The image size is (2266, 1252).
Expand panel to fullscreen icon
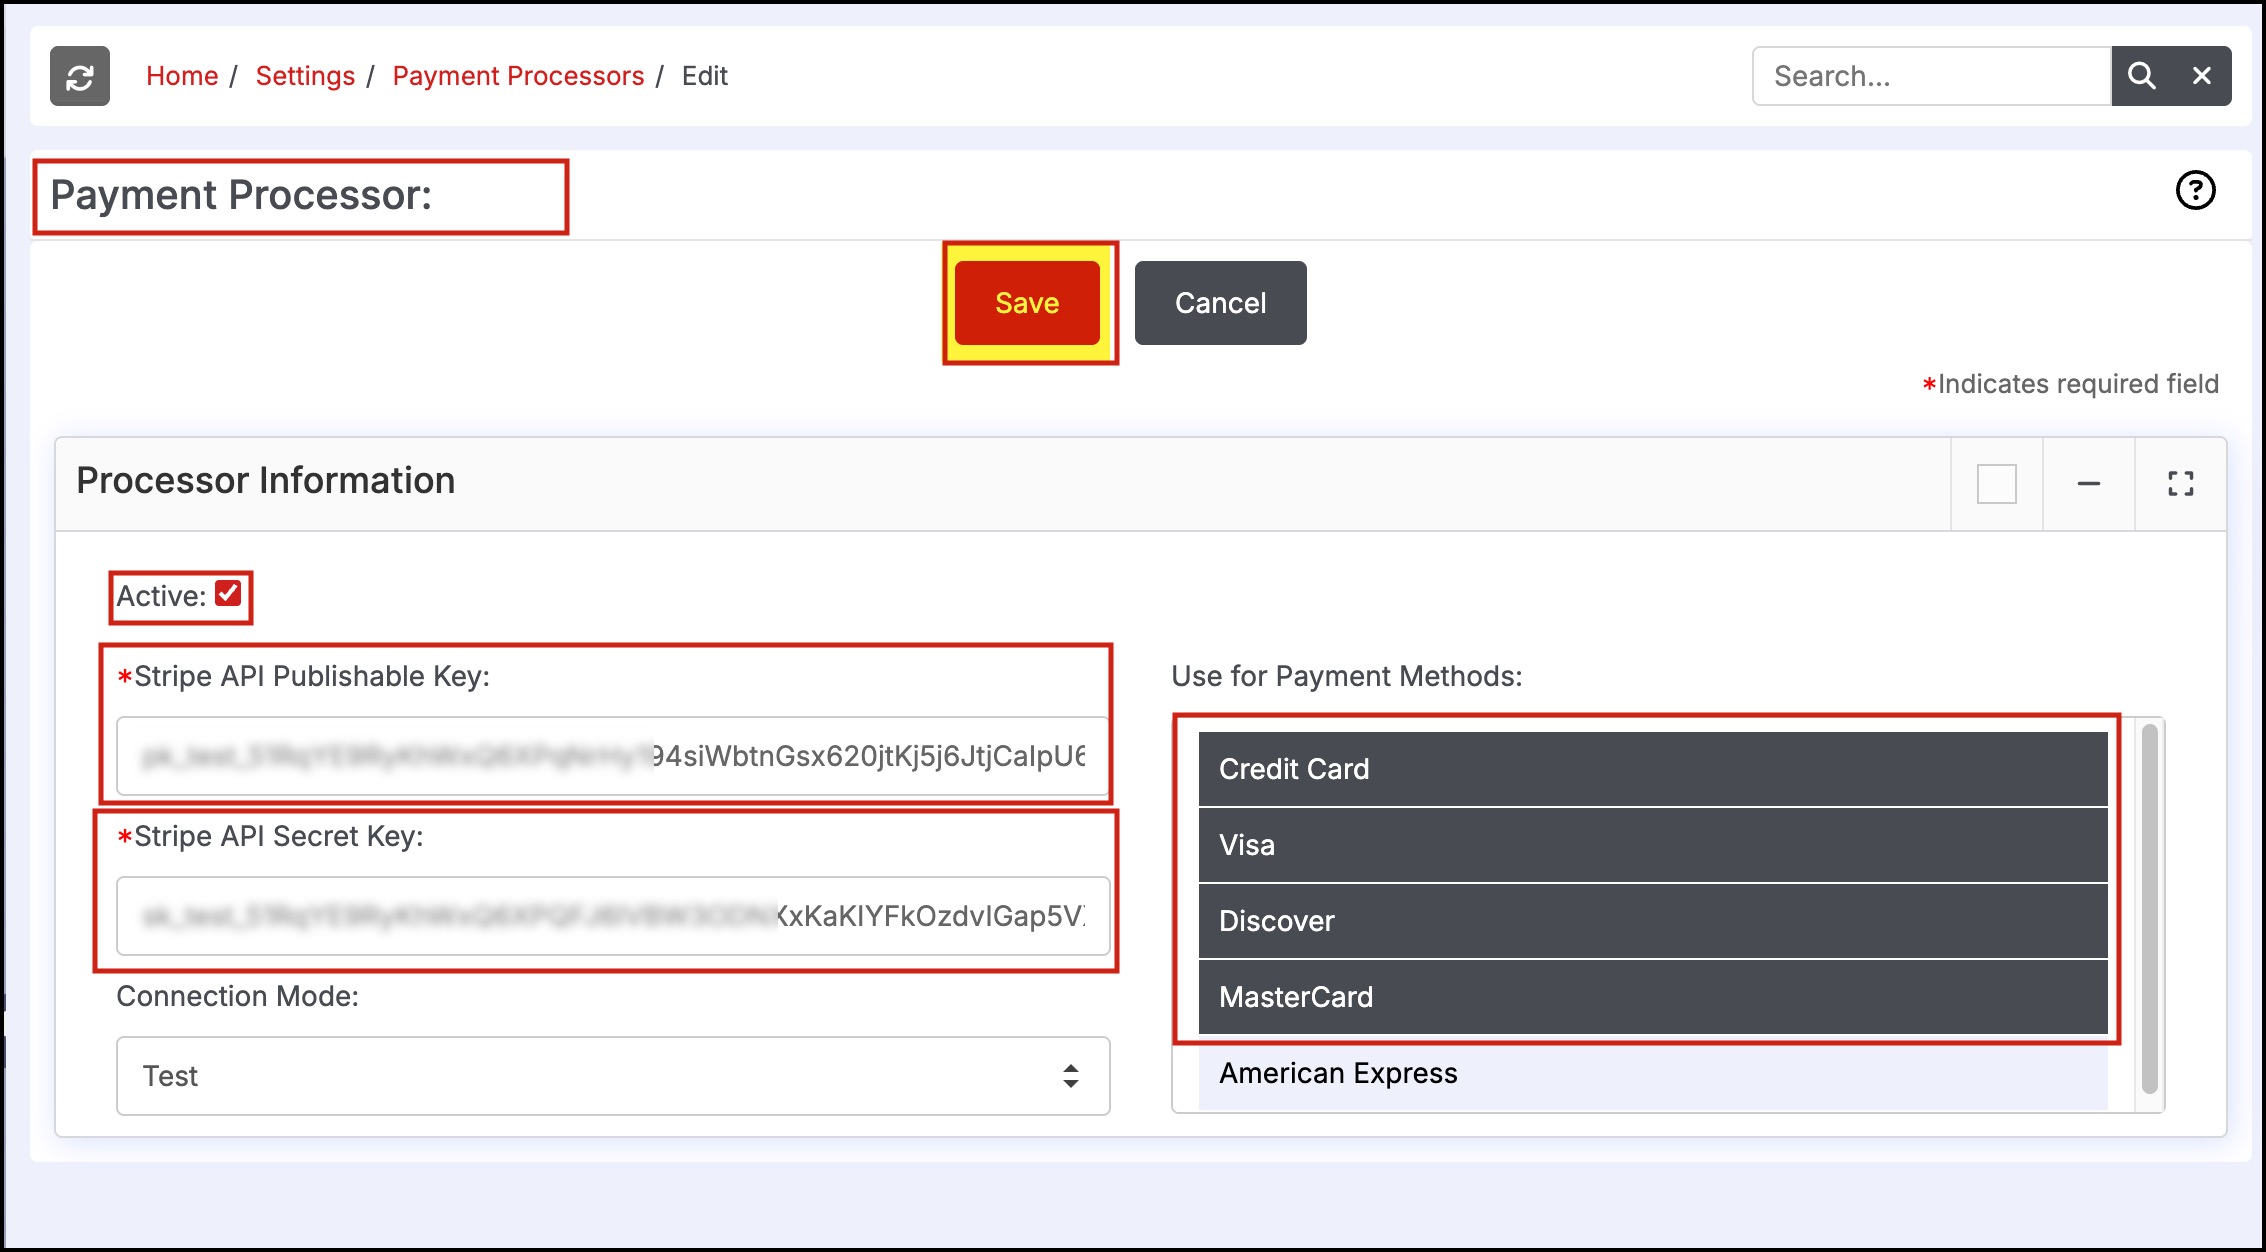pos(2180,484)
